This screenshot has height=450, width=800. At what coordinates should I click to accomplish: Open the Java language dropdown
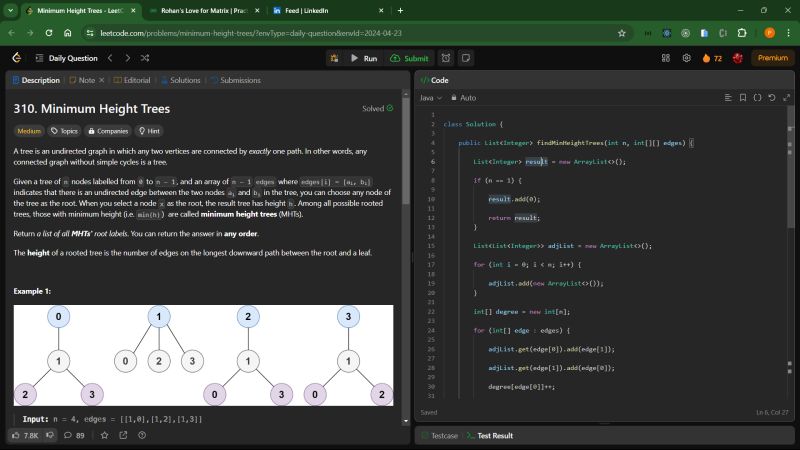point(431,98)
